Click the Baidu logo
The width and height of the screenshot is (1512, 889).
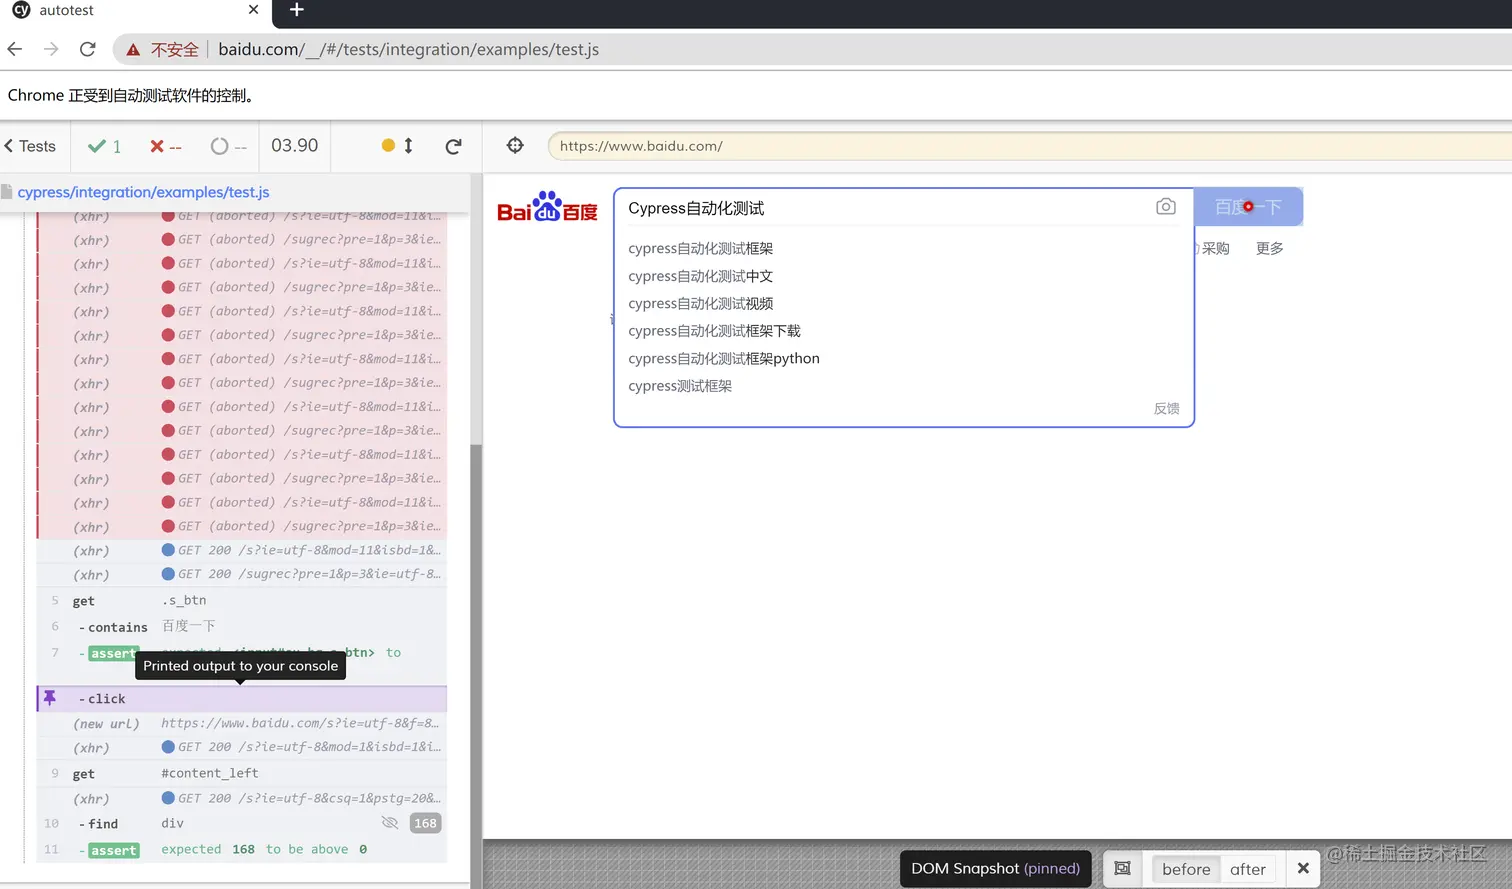pyautogui.click(x=547, y=207)
